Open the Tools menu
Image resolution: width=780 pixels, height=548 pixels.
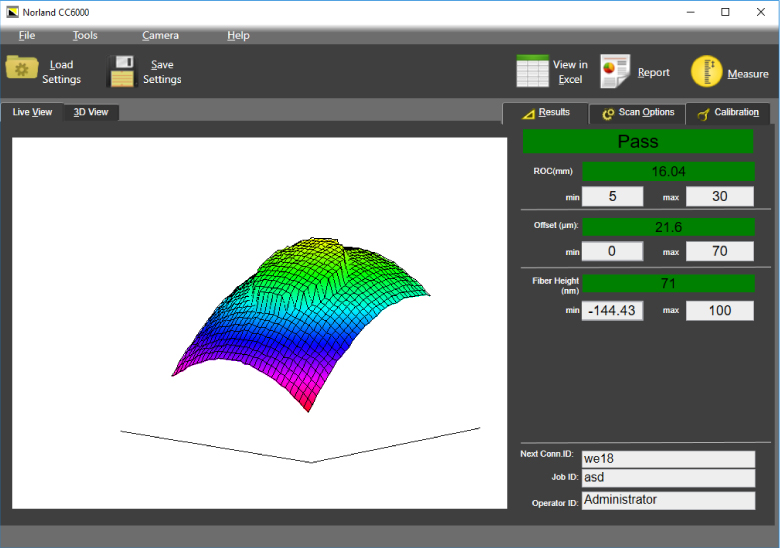coord(85,35)
